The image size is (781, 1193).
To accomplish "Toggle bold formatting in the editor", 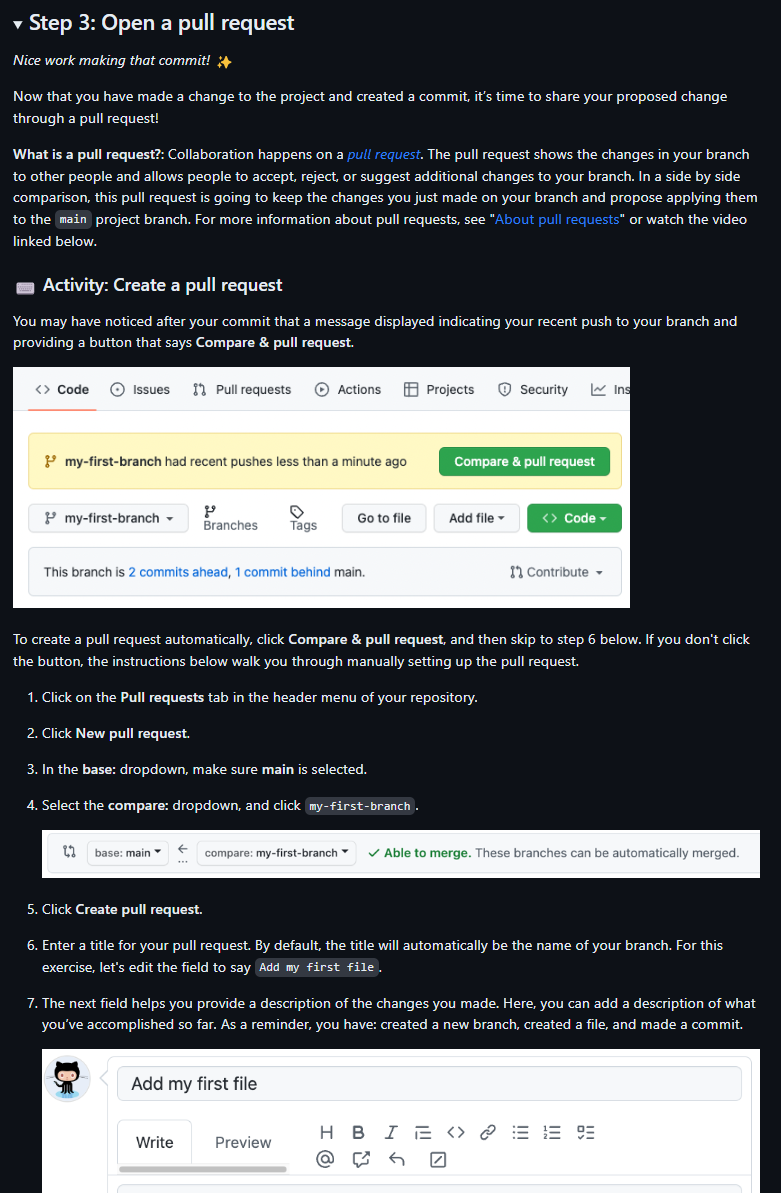I will tap(358, 1131).
